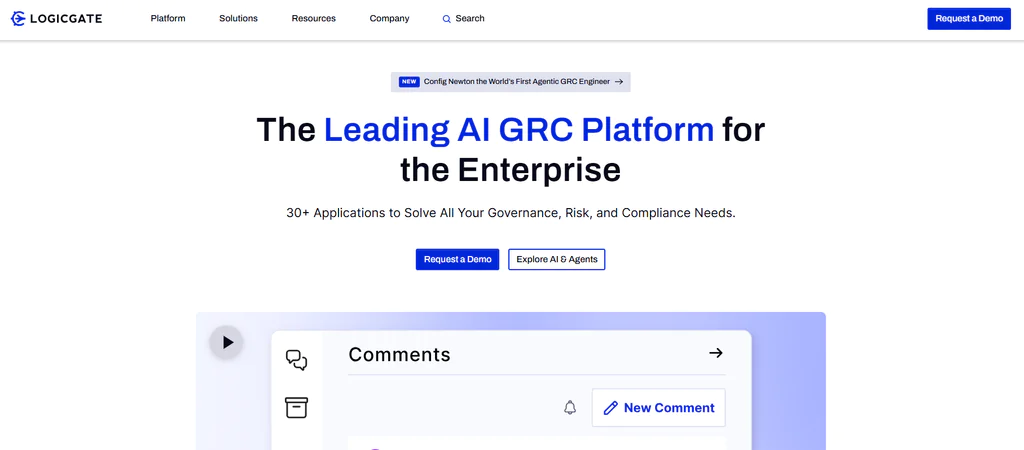Open the Resources menu
Screen dimensions: 1024x450
[x=313, y=18]
